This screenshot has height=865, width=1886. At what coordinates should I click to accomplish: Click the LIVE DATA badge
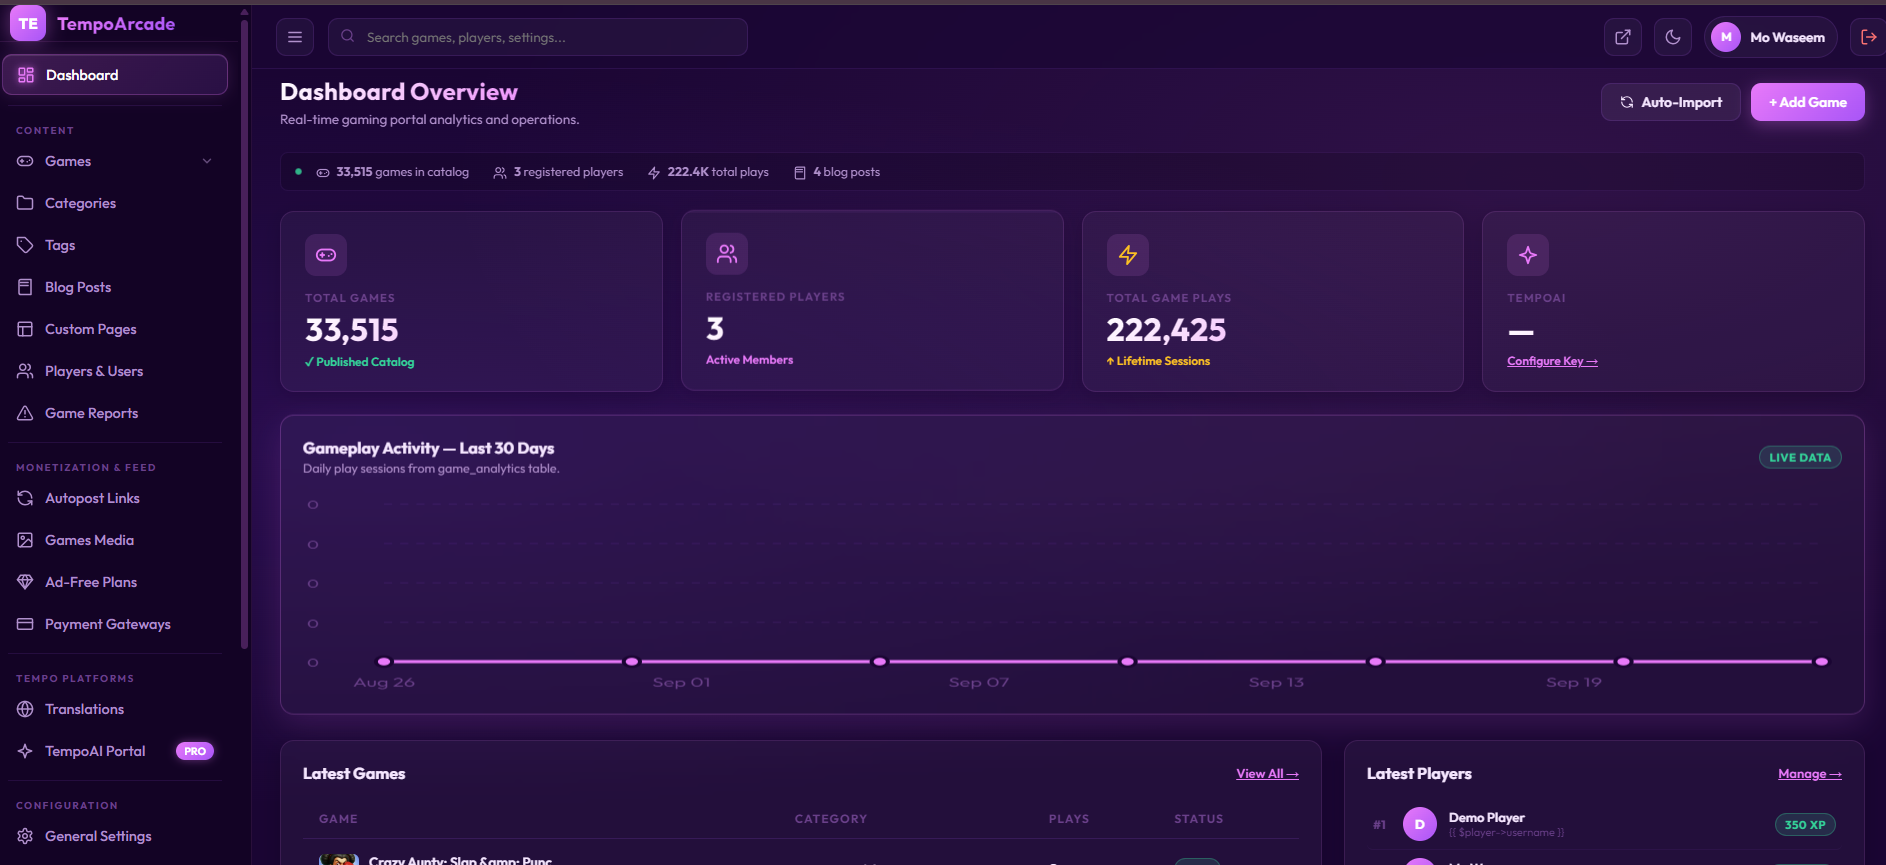[1800, 457]
